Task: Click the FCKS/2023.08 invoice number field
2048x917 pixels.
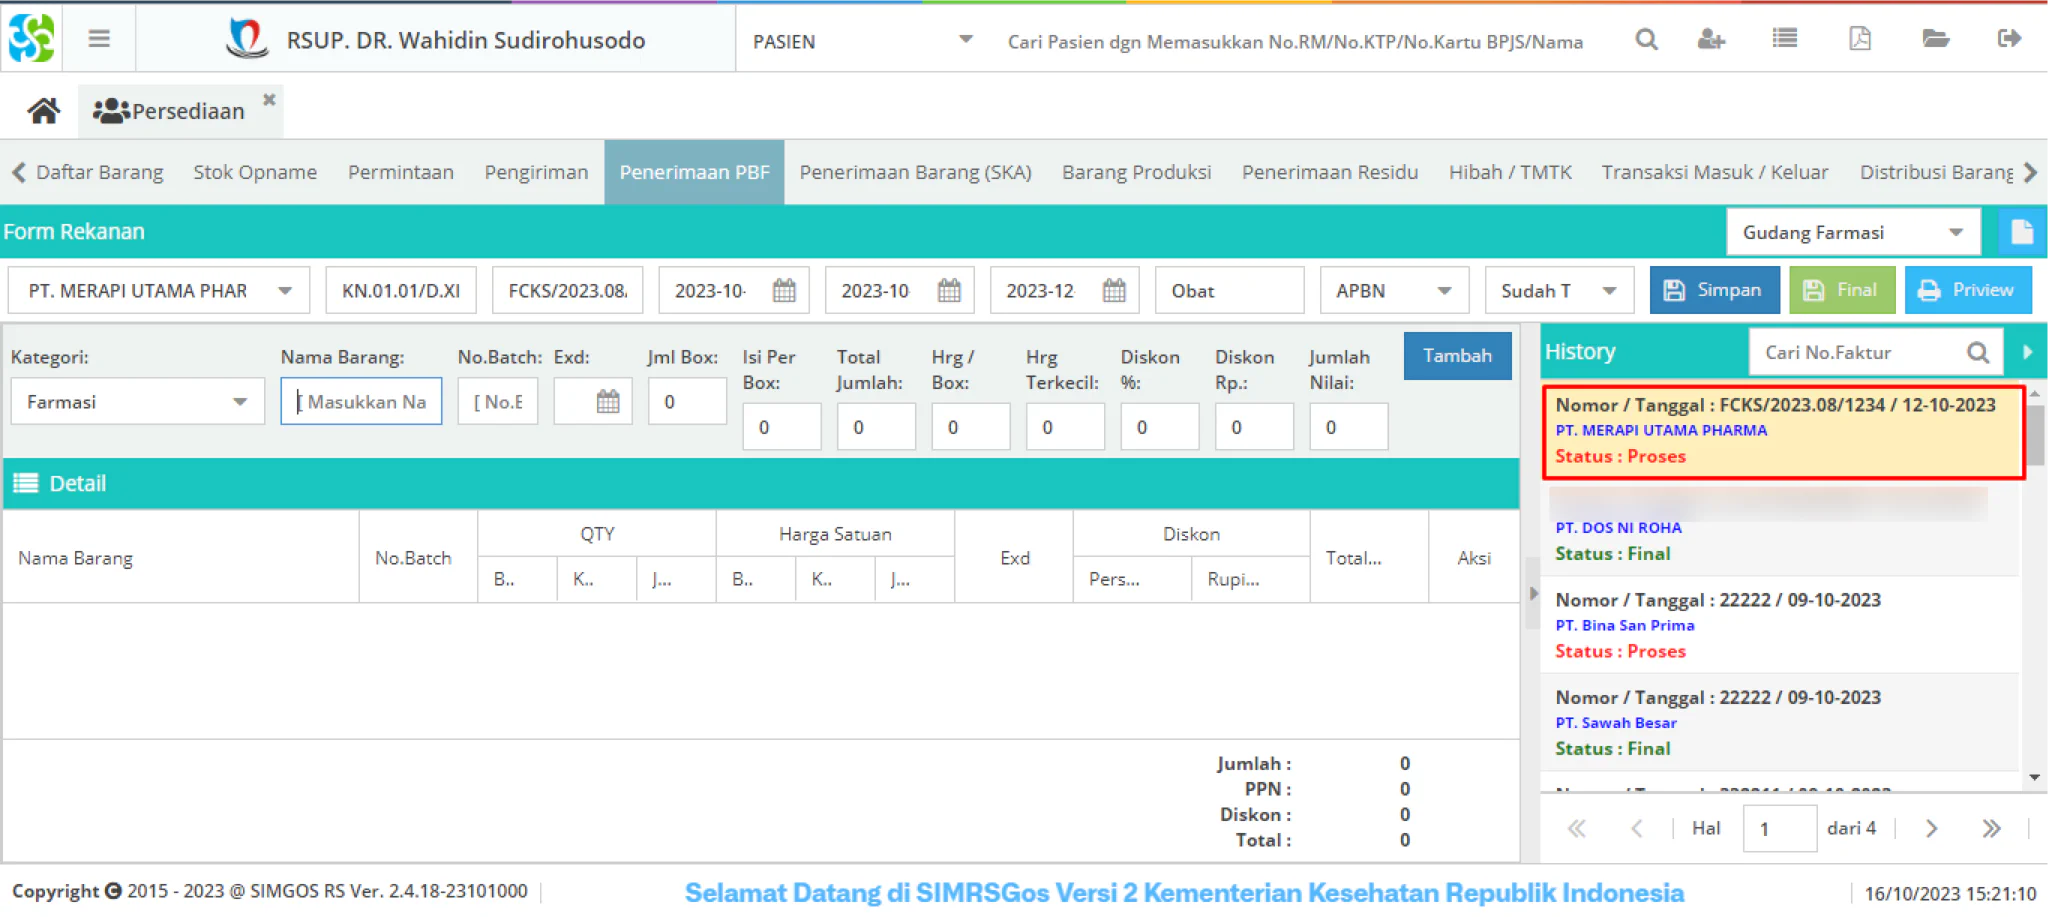Action: (x=567, y=290)
